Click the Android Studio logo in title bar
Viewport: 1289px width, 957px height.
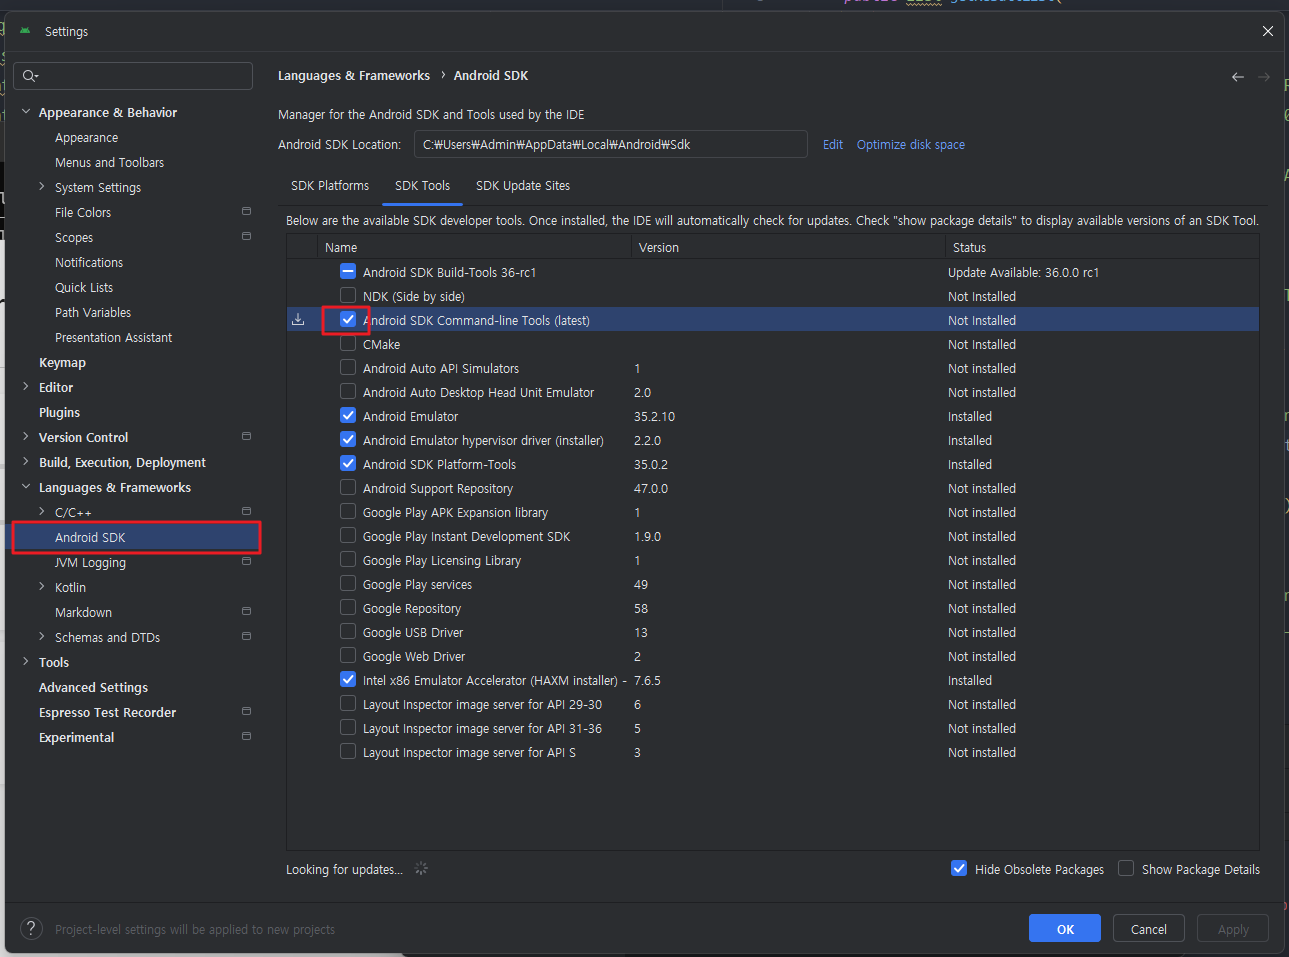tap(25, 31)
